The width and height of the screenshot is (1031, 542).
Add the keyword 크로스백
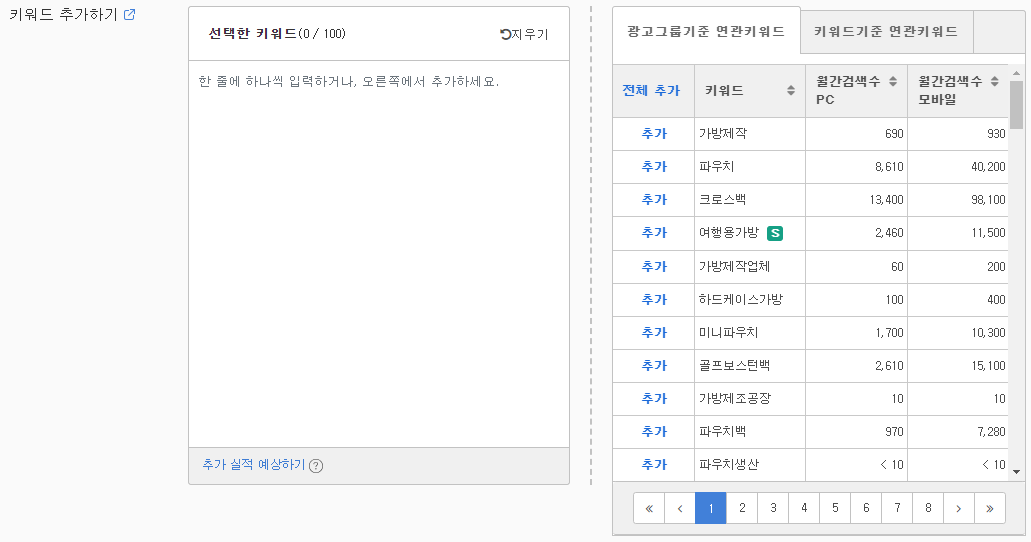pyautogui.click(x=654, y=200)
